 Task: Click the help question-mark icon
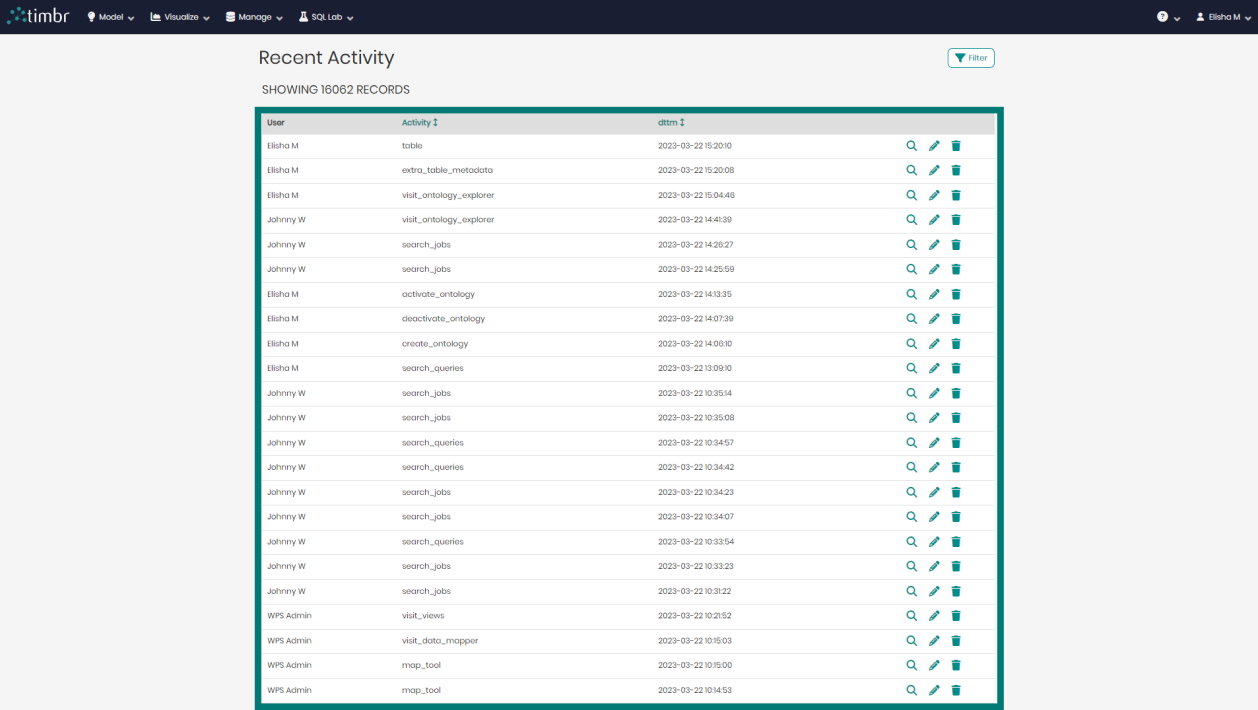(1161, 16)
